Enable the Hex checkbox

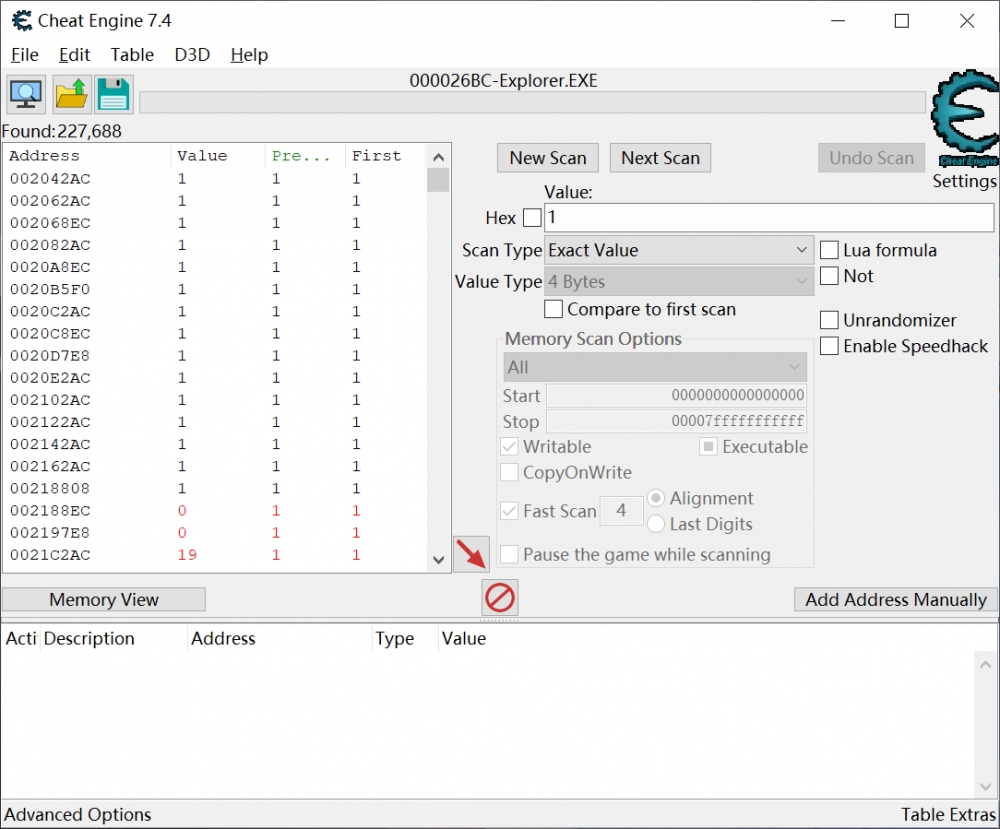pos(532,218)
